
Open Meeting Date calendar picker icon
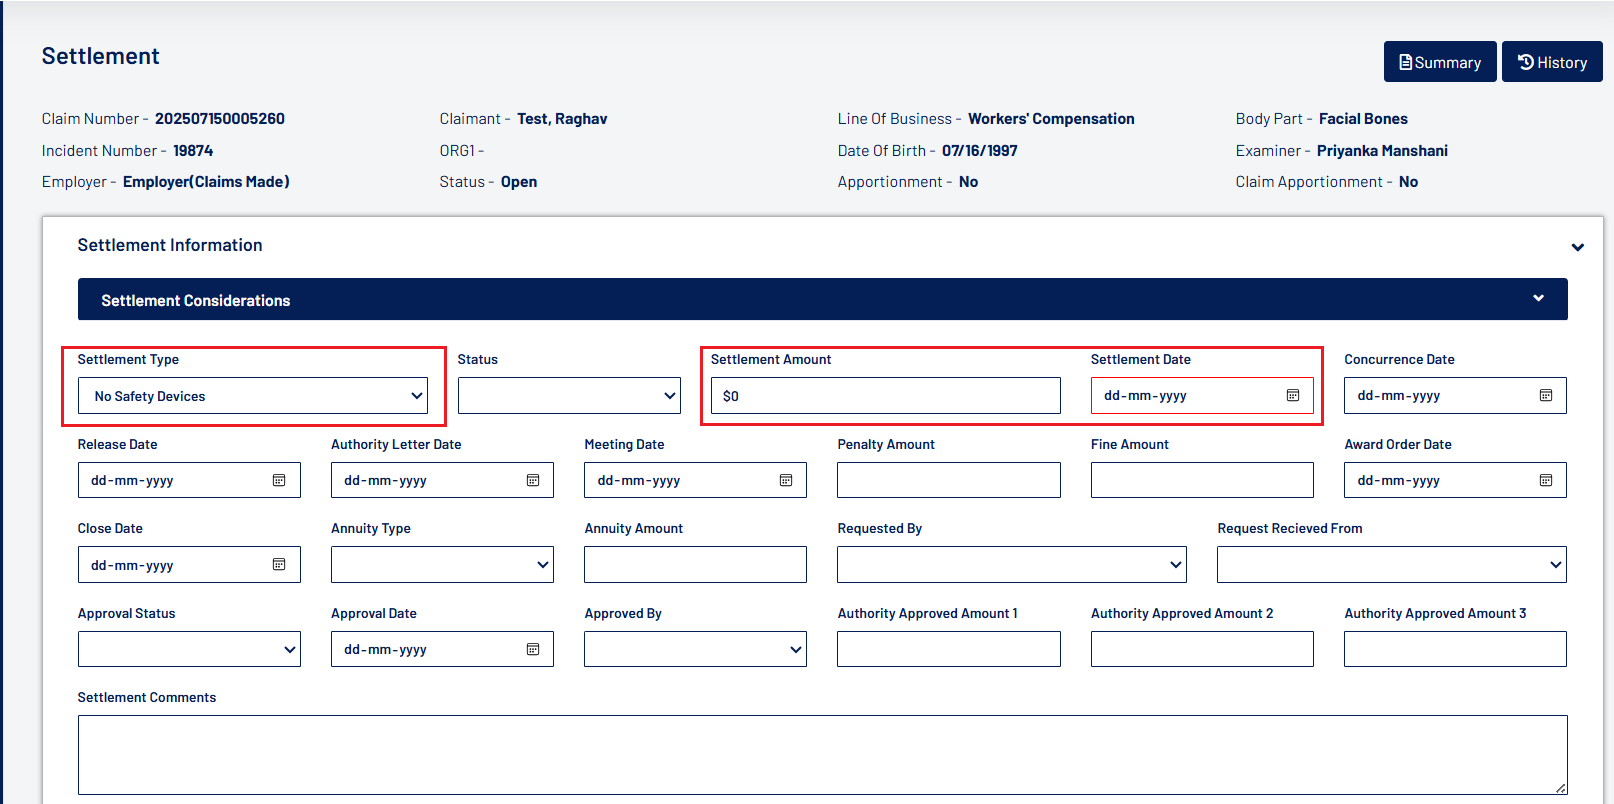tap(786, 481)
